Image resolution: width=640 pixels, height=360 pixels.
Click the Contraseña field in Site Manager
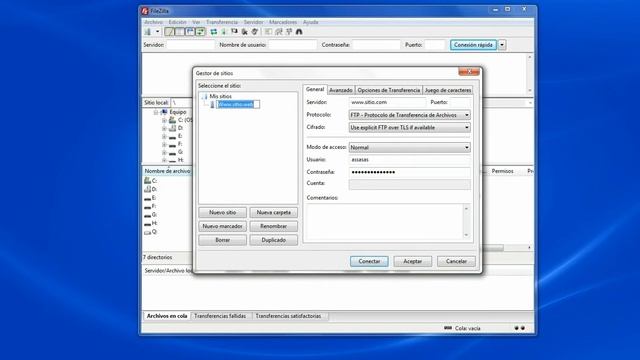[409, 172]
